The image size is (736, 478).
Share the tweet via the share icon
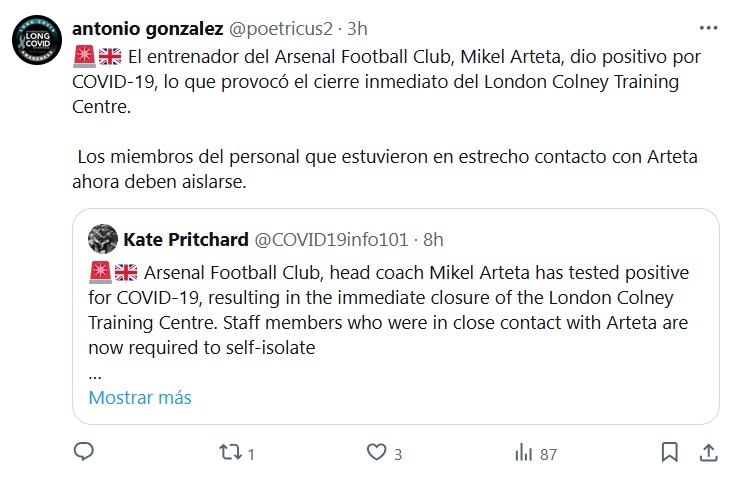tap(708, 452)
